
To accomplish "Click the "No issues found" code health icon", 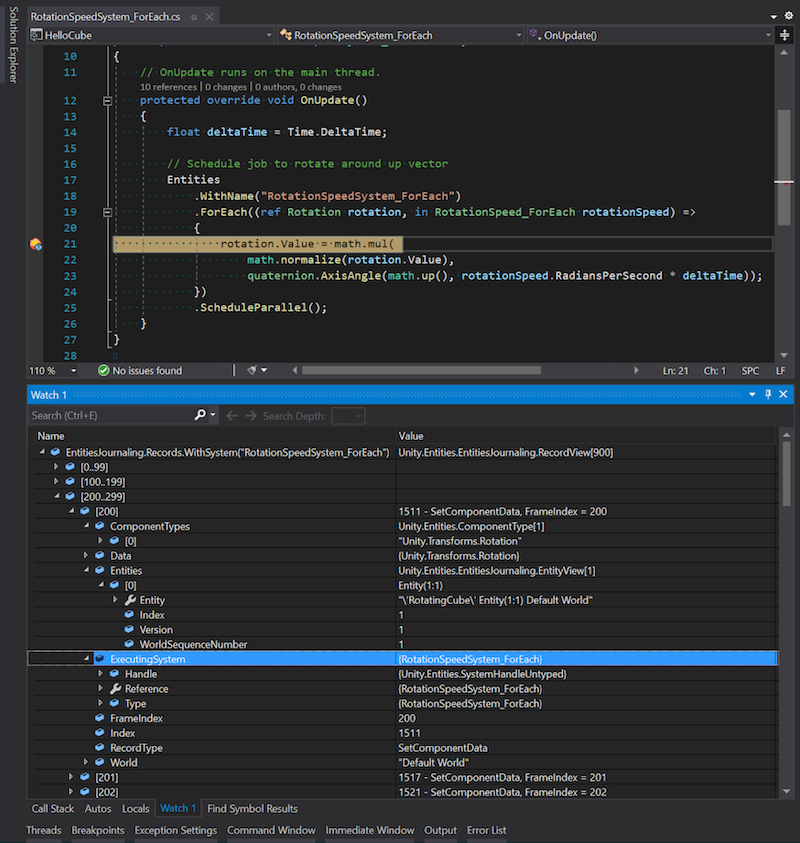I will click(x=103, y=370).
